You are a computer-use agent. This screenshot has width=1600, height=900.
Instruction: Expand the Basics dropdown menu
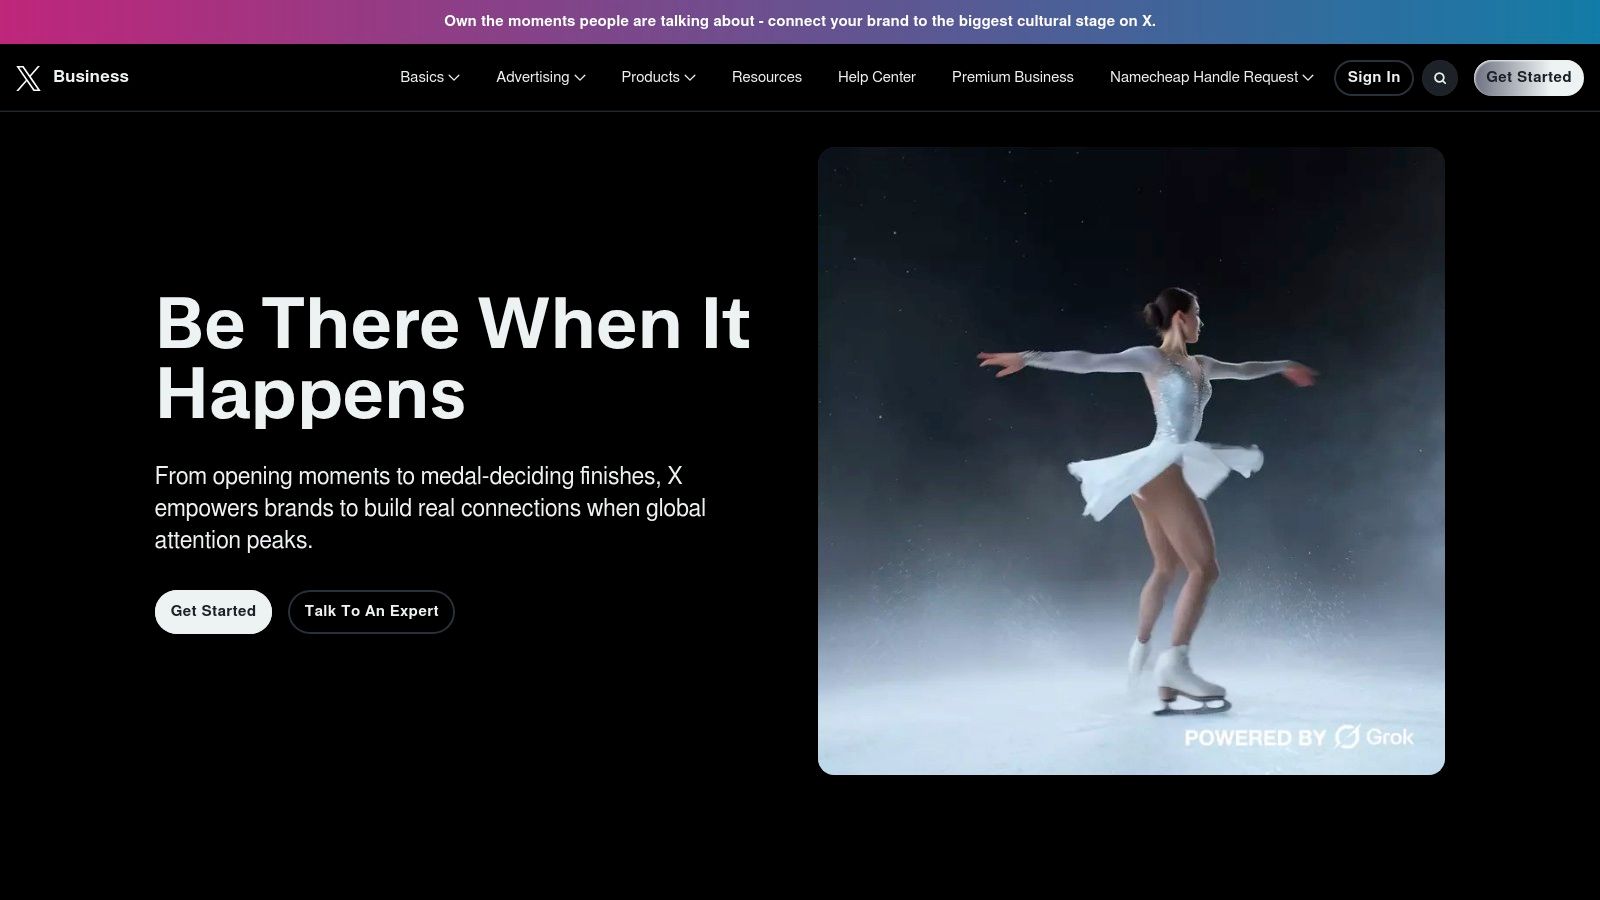[x=429, y=77]
